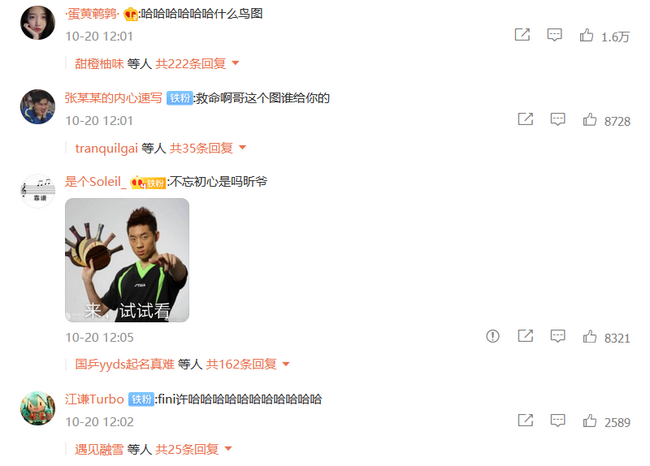Repost 张某某的内心速写's comment
Image resolution: width=650 pixels, height=466 pixels.
pyautogui.click(x=525, y=119)
